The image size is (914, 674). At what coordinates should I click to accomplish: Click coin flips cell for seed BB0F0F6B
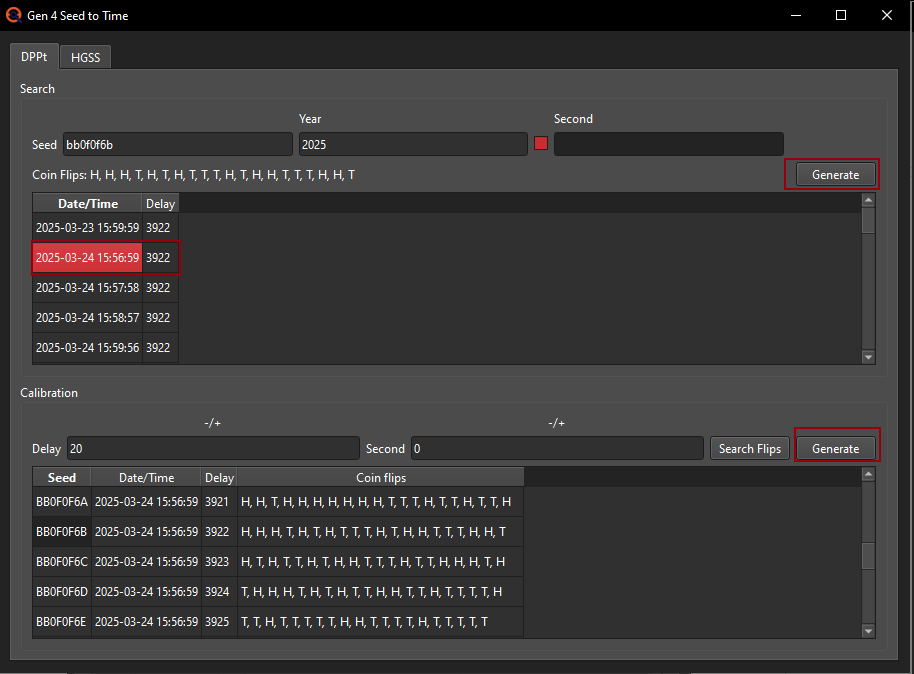[x=381, y=532]
